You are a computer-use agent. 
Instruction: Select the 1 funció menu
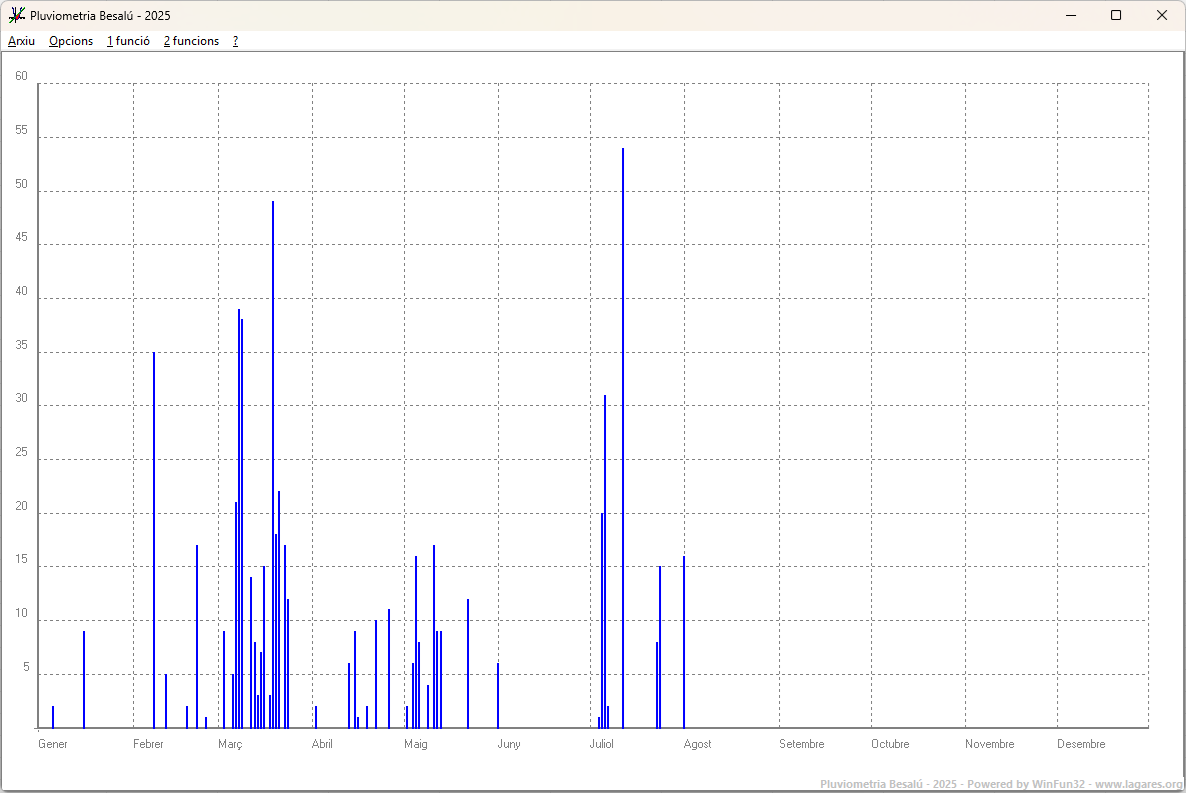[129, 41]
